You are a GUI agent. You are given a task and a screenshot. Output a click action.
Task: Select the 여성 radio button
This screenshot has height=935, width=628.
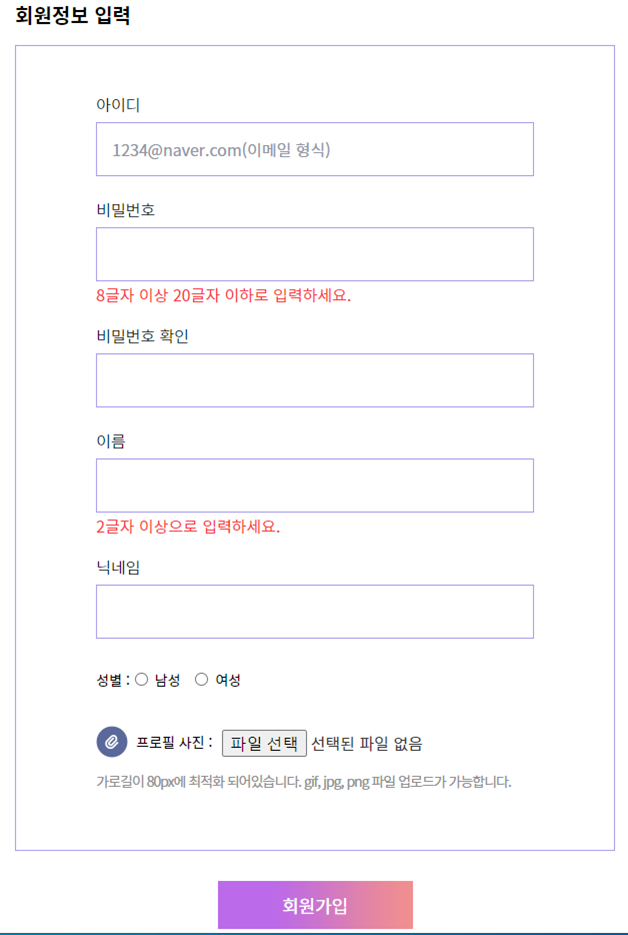coord(201,680)
